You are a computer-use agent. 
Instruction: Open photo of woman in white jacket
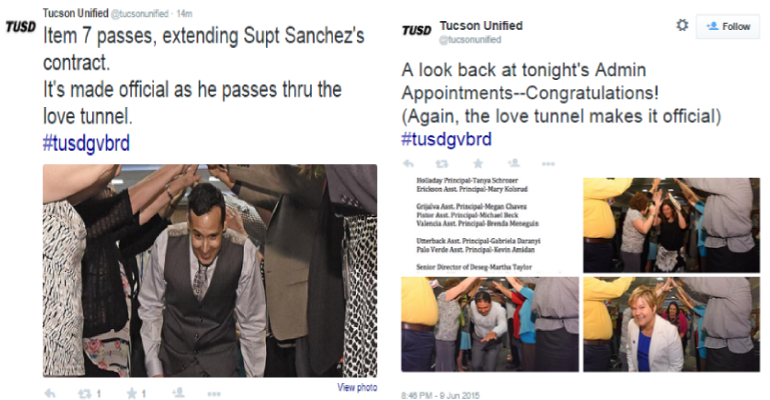point(671,324)
